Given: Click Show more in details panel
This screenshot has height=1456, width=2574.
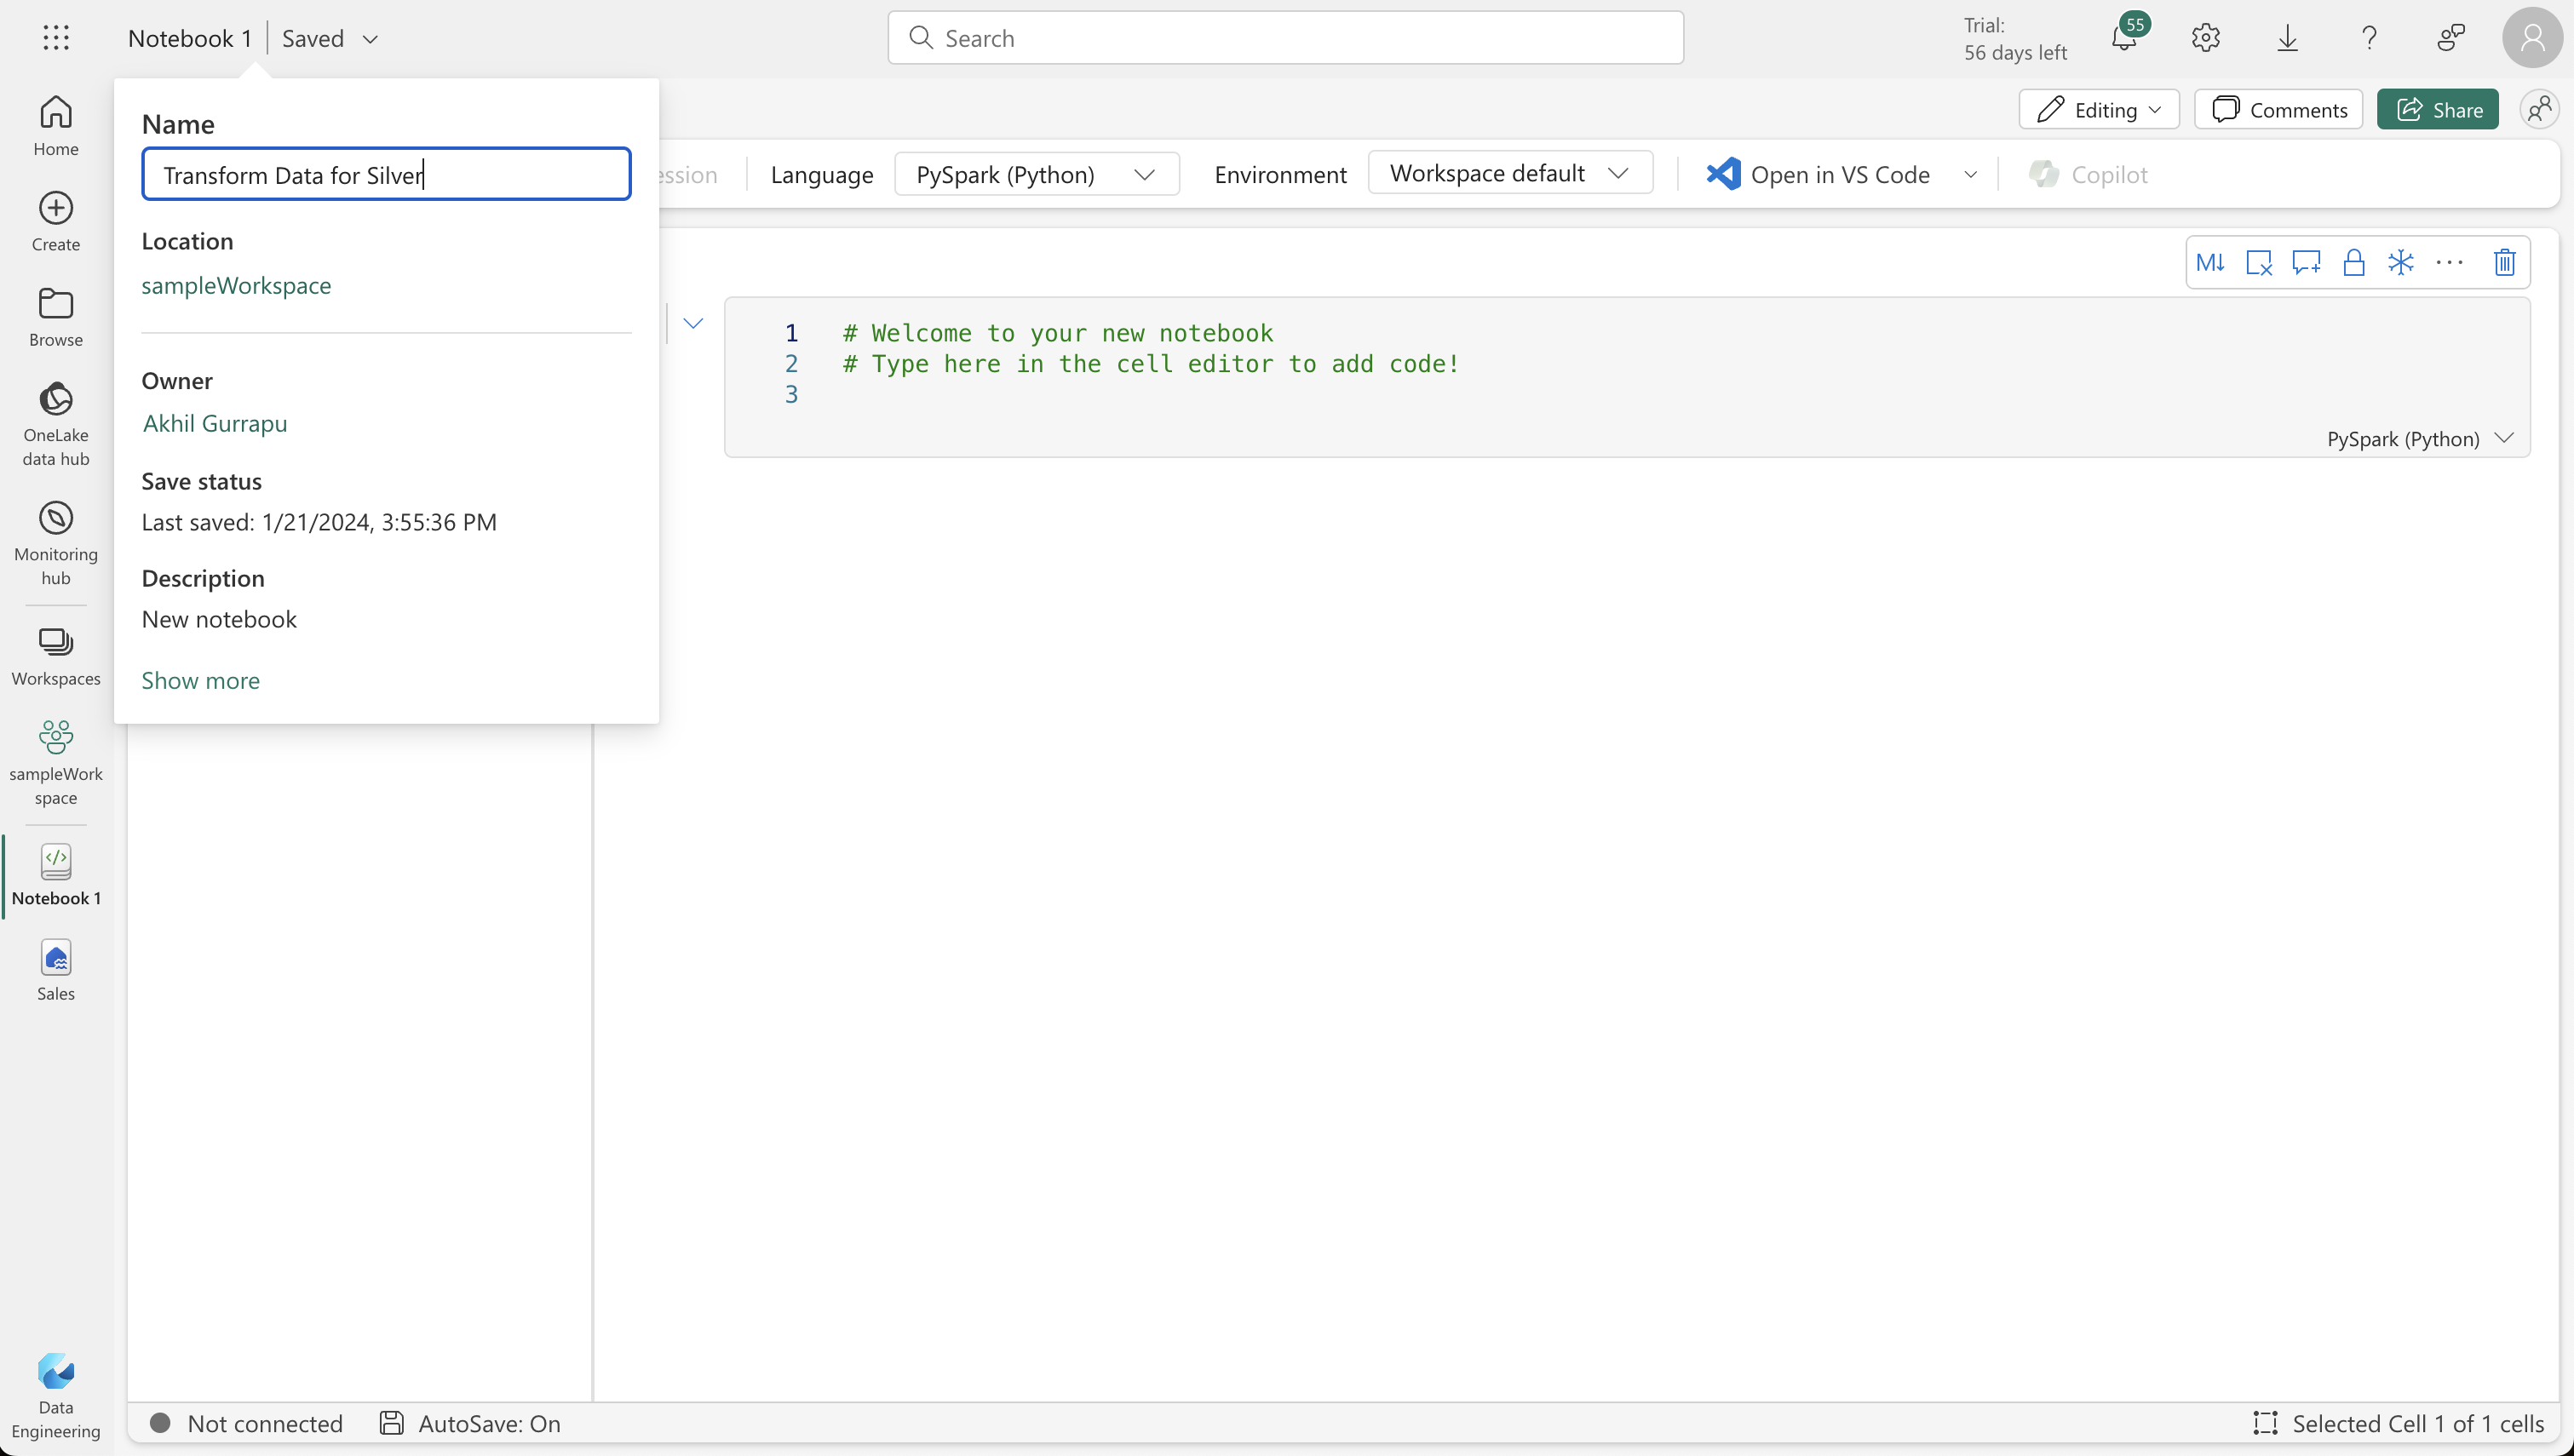Looking at the screenshot, I should [x=200, y=680].
